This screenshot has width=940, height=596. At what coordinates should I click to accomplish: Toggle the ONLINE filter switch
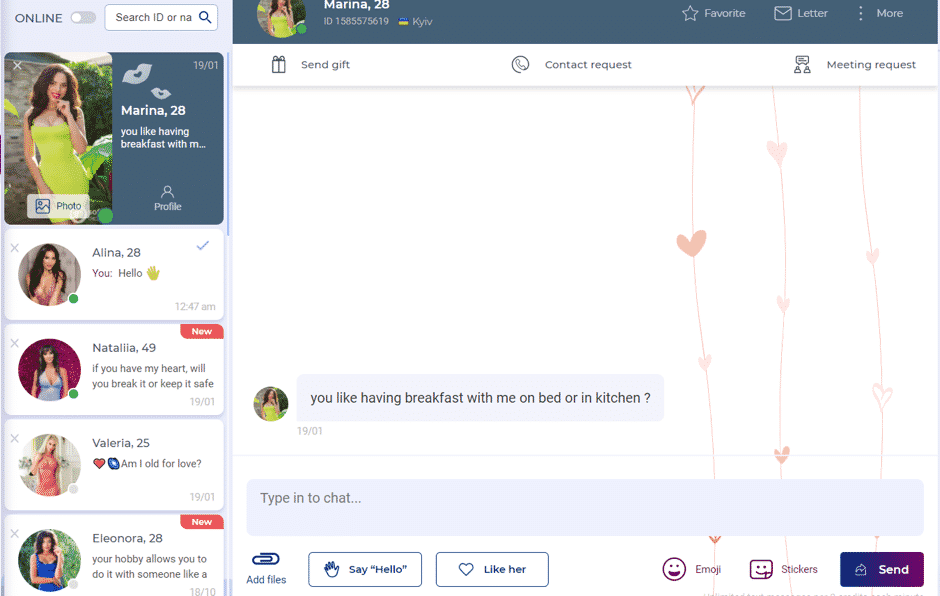83,17
